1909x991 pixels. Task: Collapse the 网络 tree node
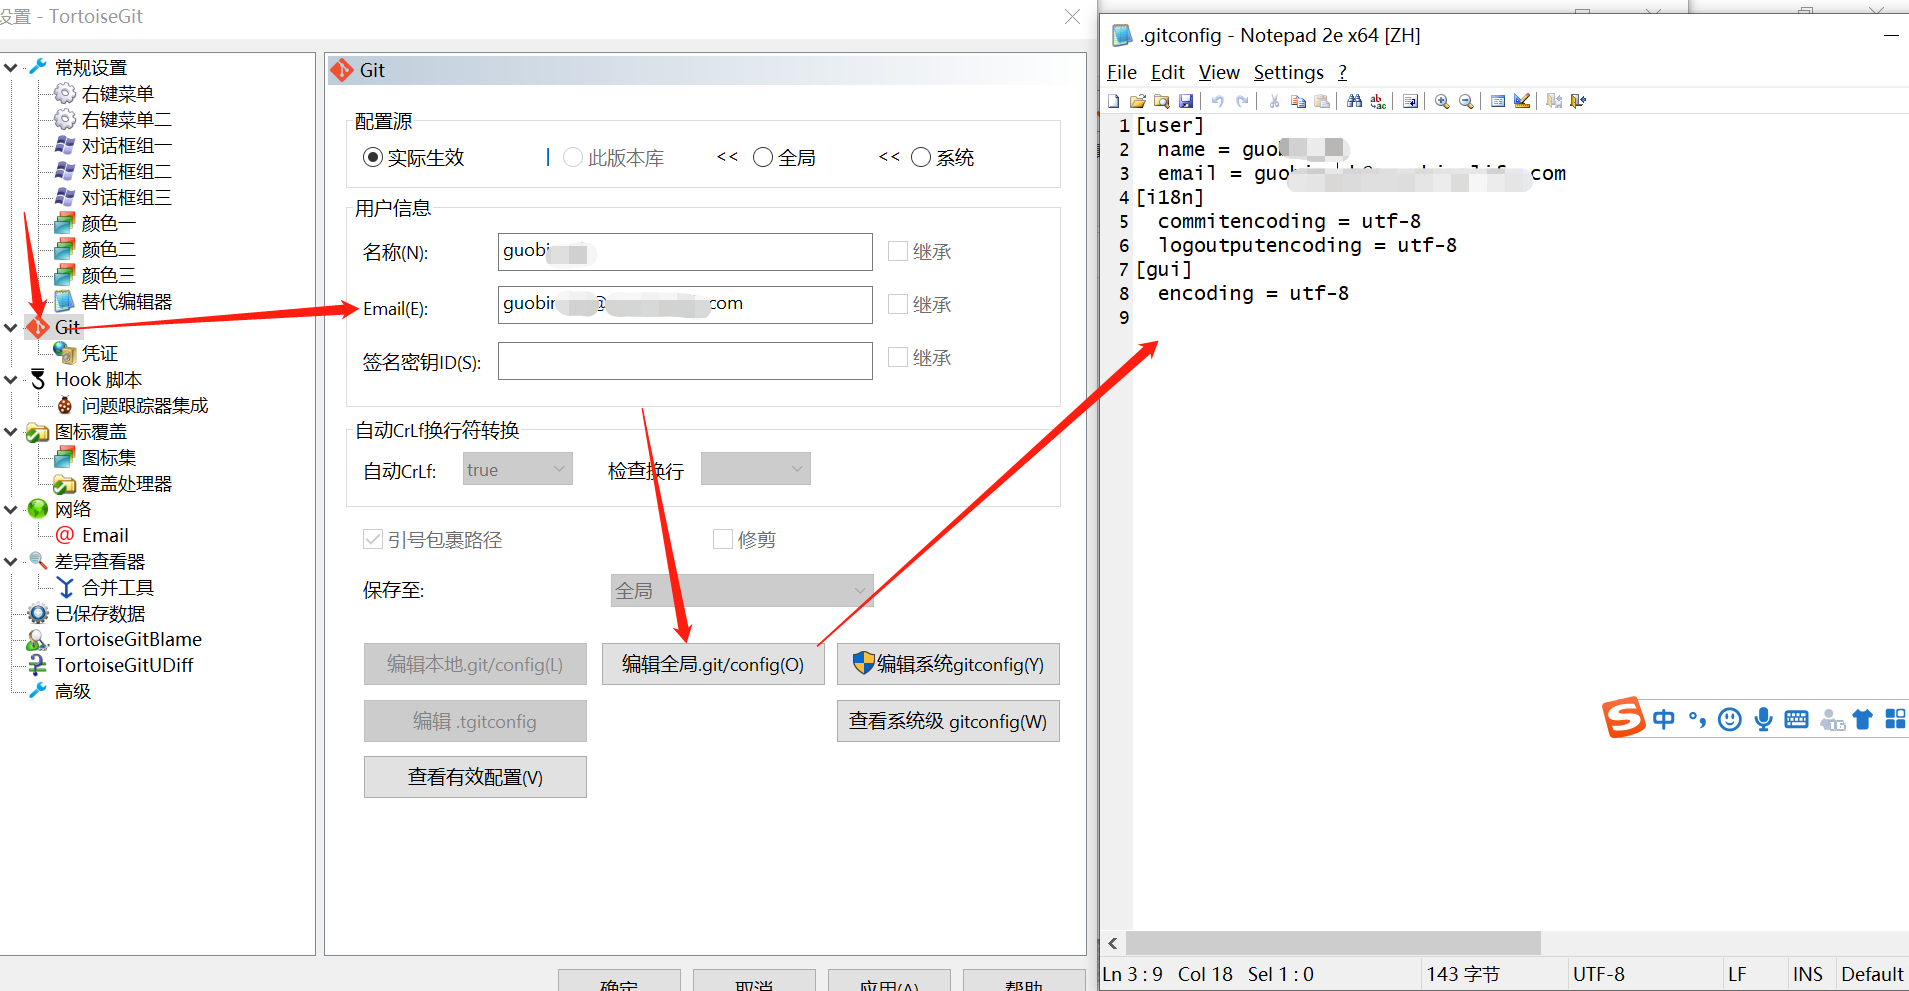(x=11, y=510)
